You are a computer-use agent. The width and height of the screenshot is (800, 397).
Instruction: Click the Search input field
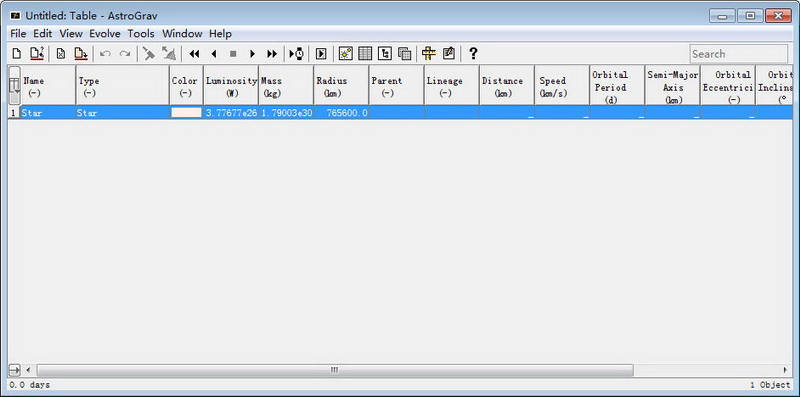tap(738, 54)
